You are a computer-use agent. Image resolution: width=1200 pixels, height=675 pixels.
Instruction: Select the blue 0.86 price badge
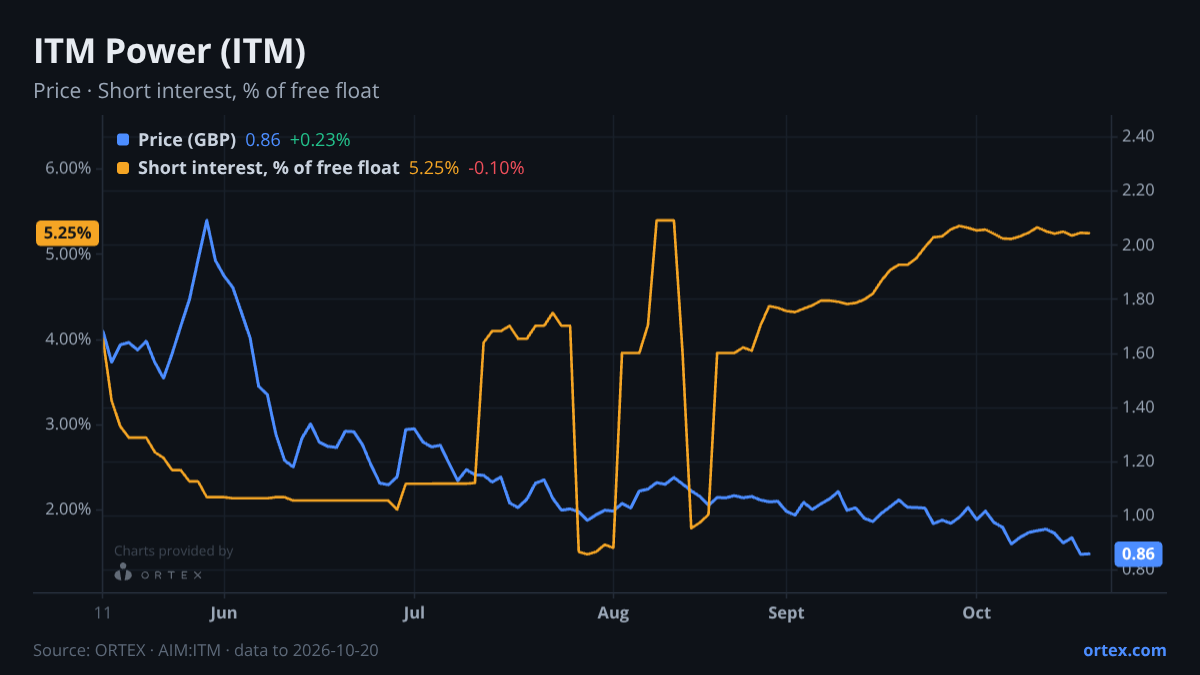(1139, 554)
